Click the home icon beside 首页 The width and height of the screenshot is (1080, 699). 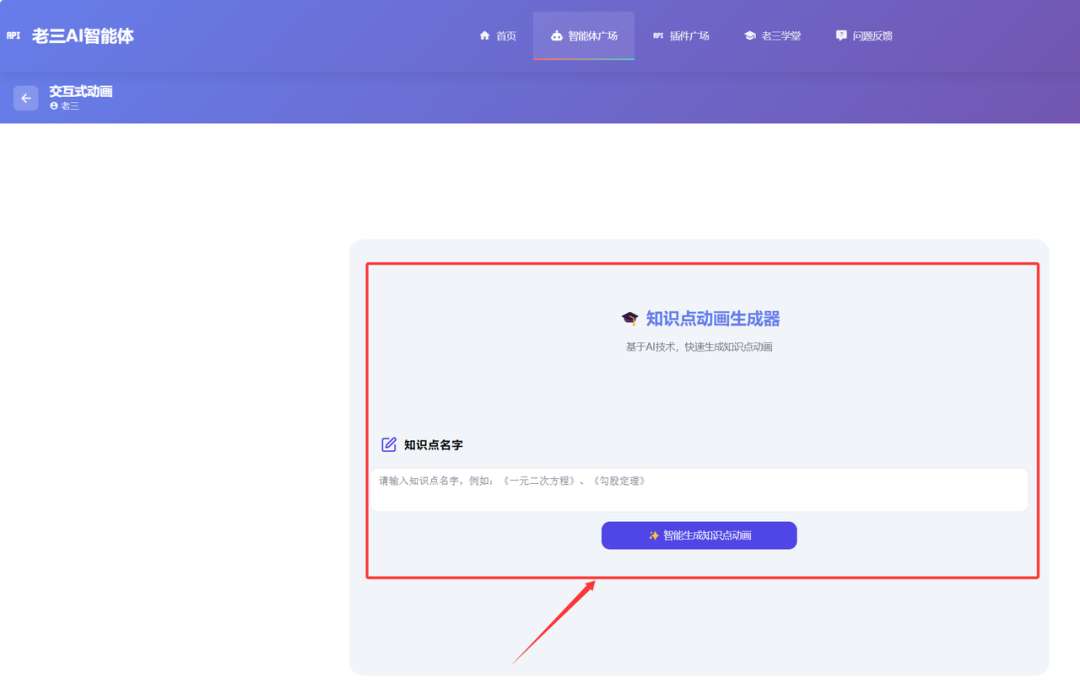(483, 36)
